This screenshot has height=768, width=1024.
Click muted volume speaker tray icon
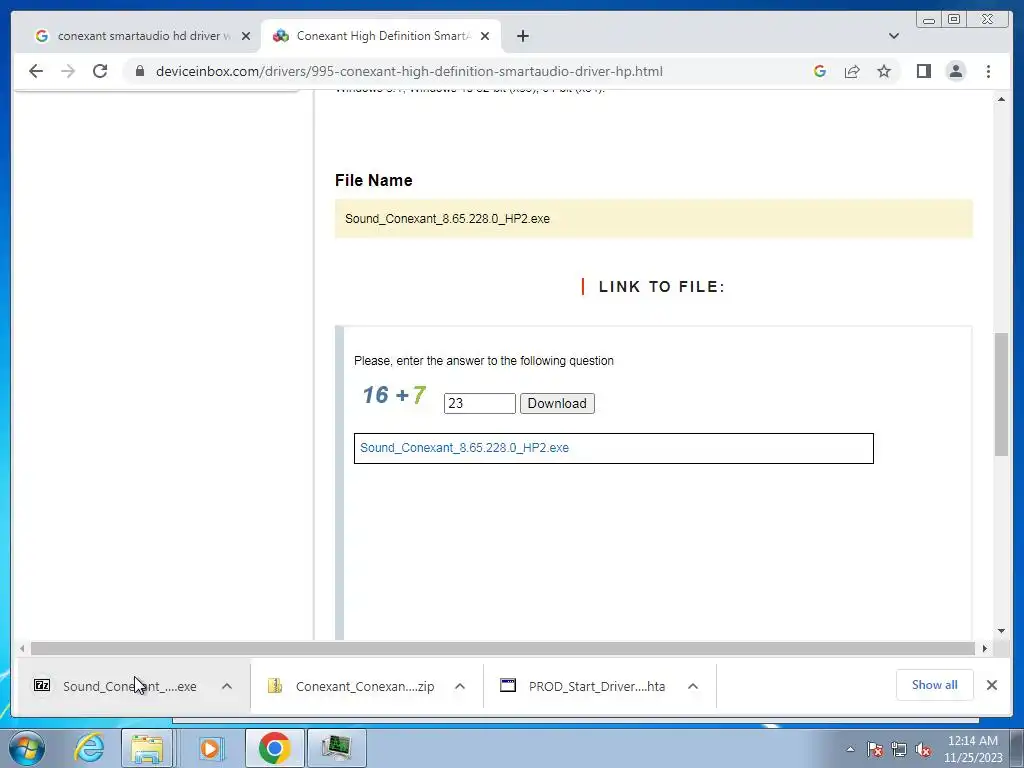point(923,749)
